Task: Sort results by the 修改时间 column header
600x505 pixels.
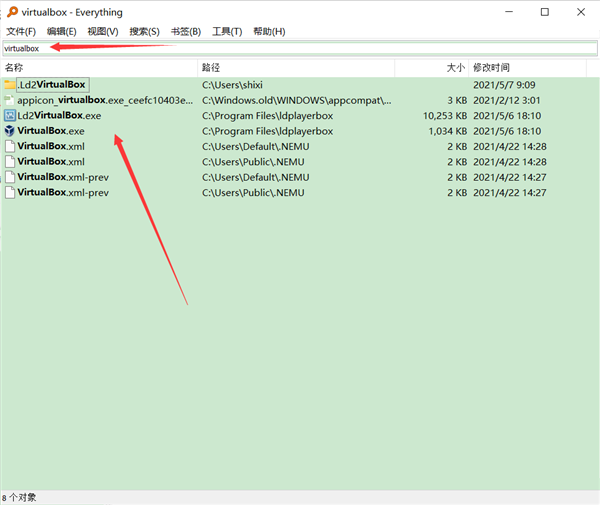Action: (x=530, y=67)
